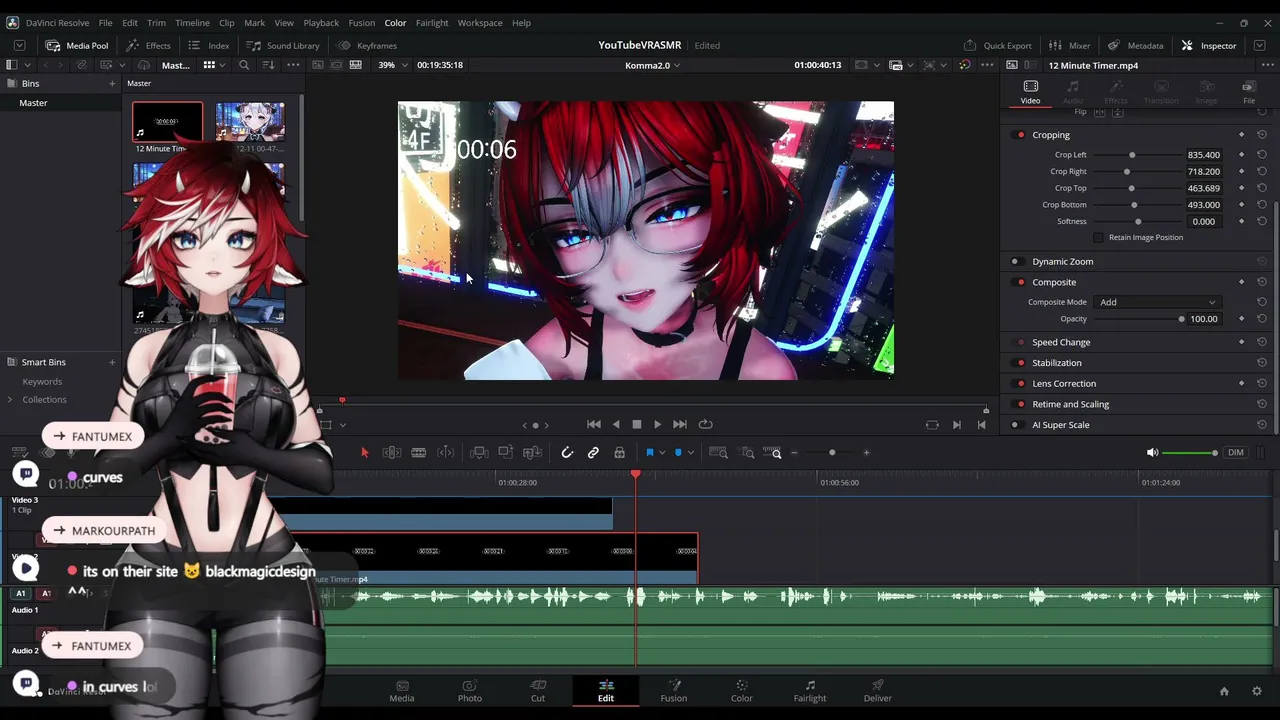Select the arrow Selection Mode tool
Image resolution: width=1280 pixels, height=720 pixels.
click(x=364, y=453)
